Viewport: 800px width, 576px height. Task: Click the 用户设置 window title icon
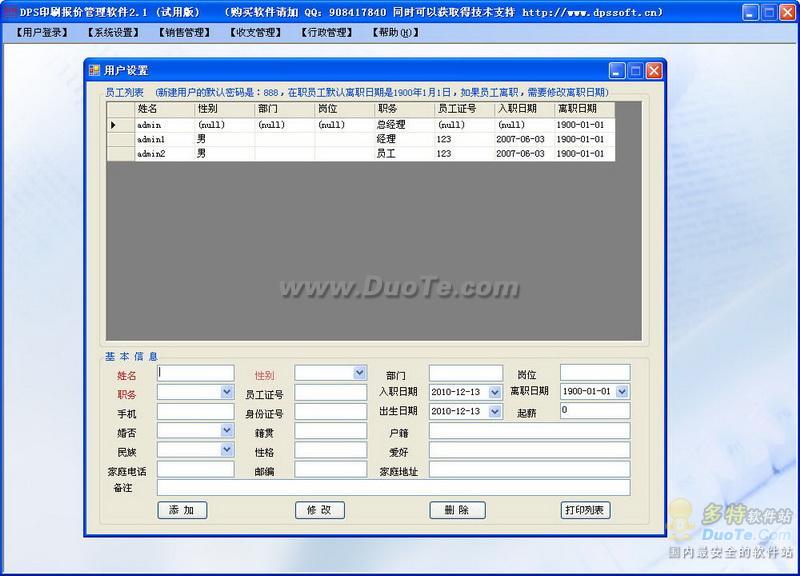point(94,70)
